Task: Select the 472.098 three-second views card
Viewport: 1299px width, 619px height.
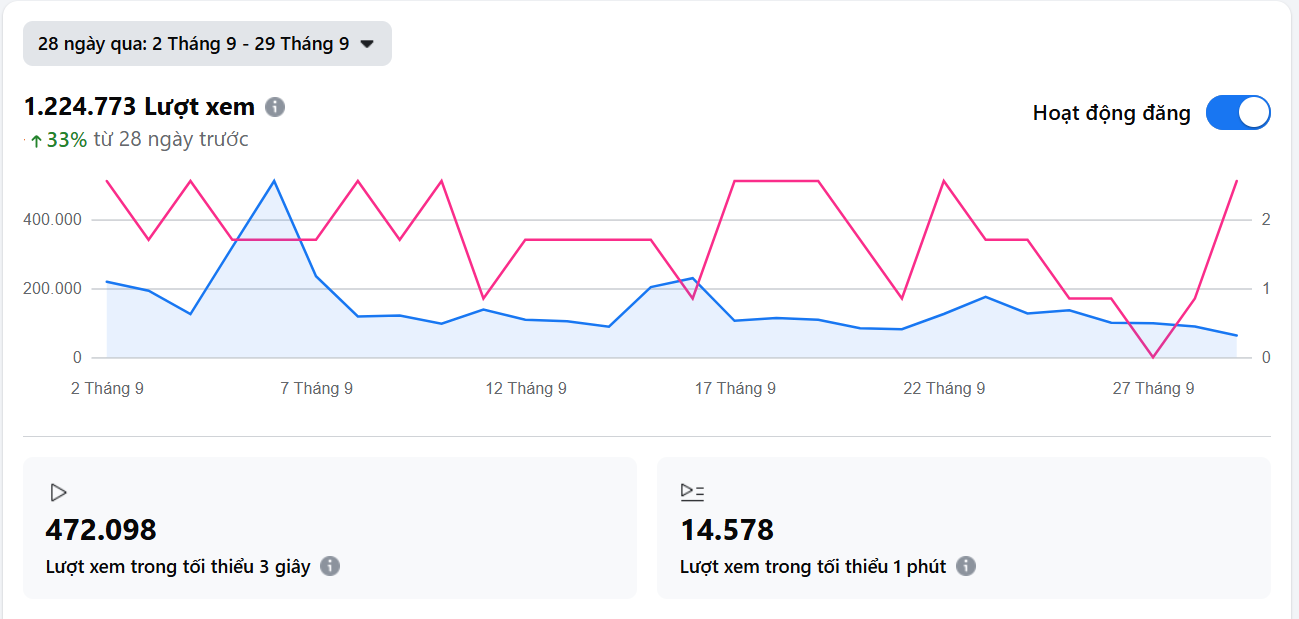Action: point(329,528)
